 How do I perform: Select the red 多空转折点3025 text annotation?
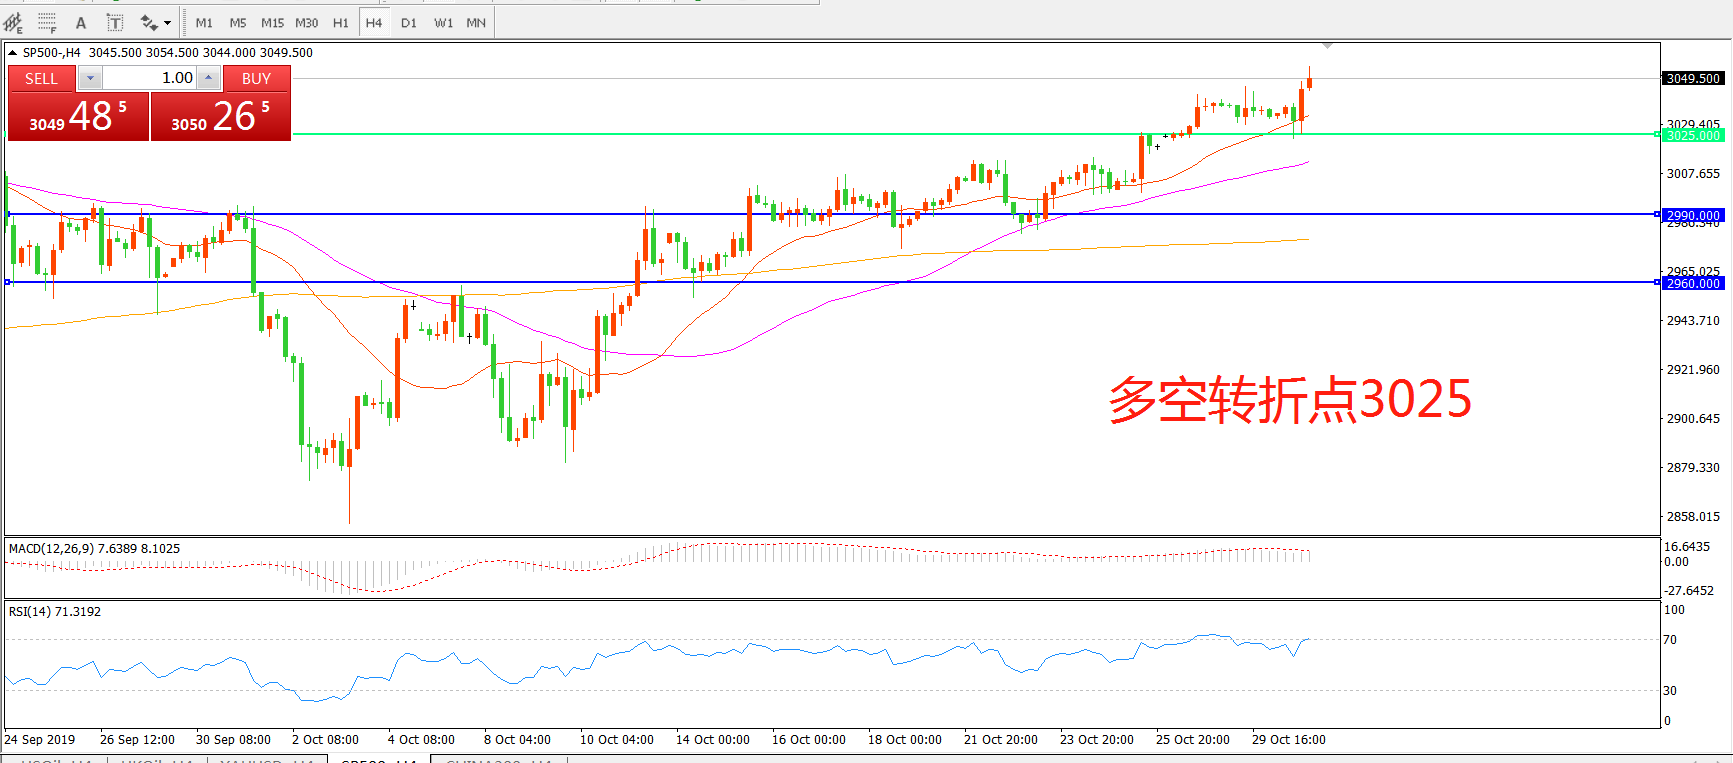[1290, 400]
